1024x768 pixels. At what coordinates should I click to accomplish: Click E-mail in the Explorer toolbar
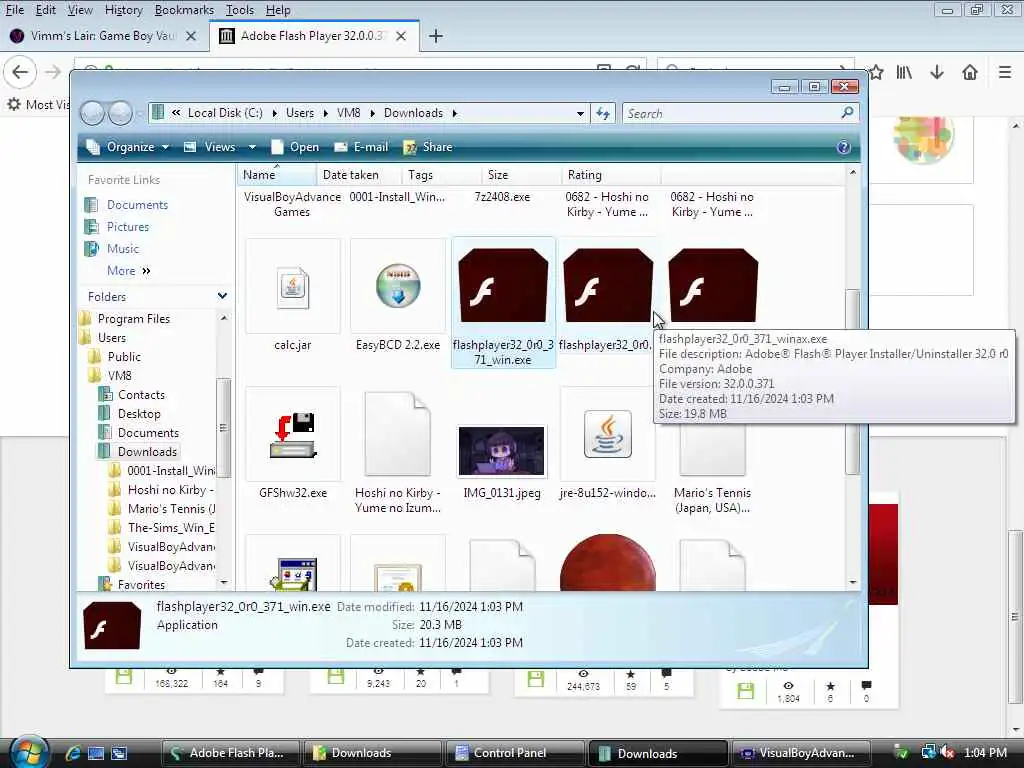point(361,148)
